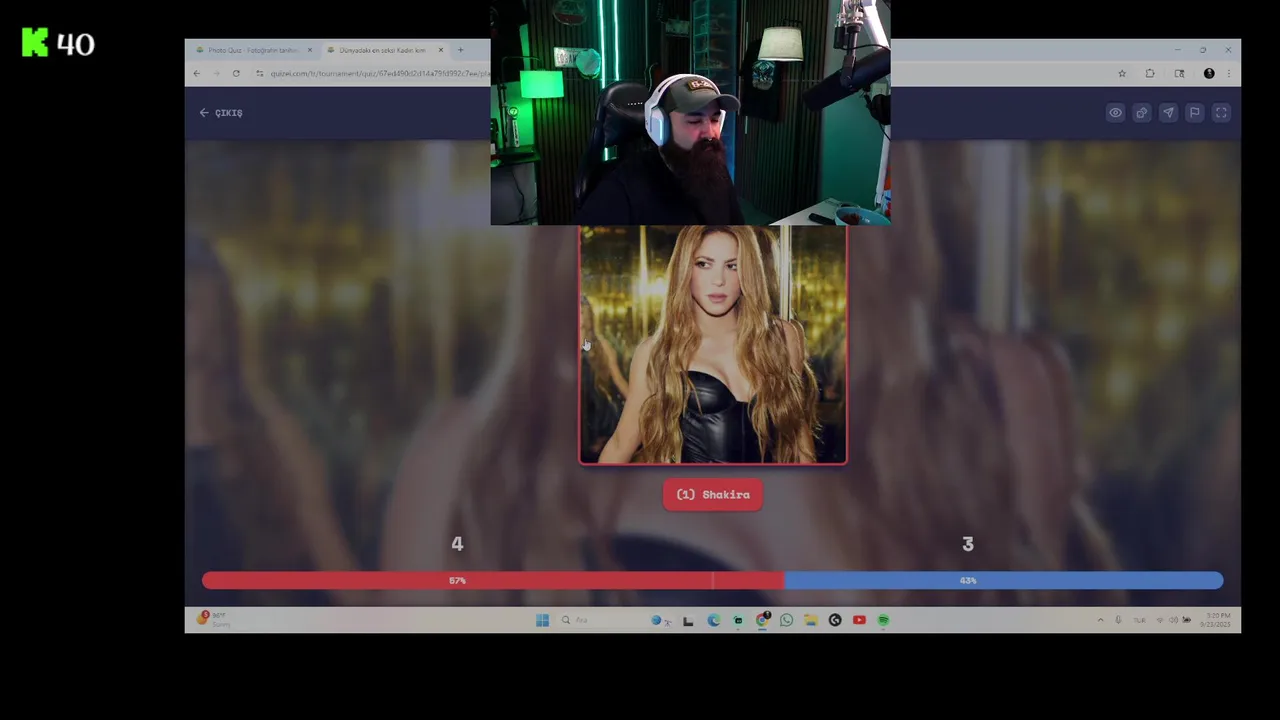Open a new browser tab

[460, 50]
